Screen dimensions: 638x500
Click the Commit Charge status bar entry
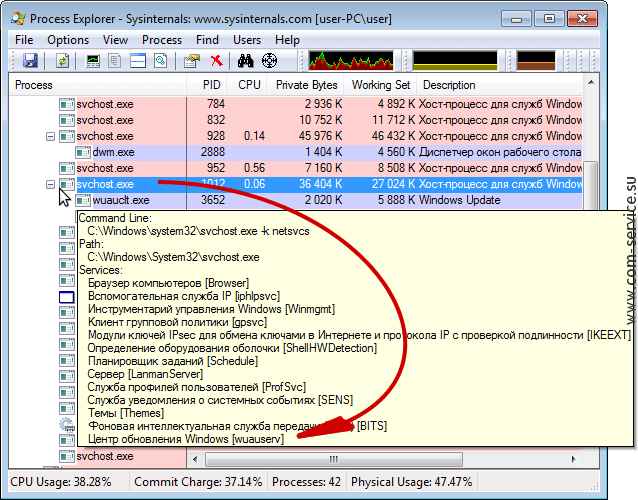click(x=198, y=482)
